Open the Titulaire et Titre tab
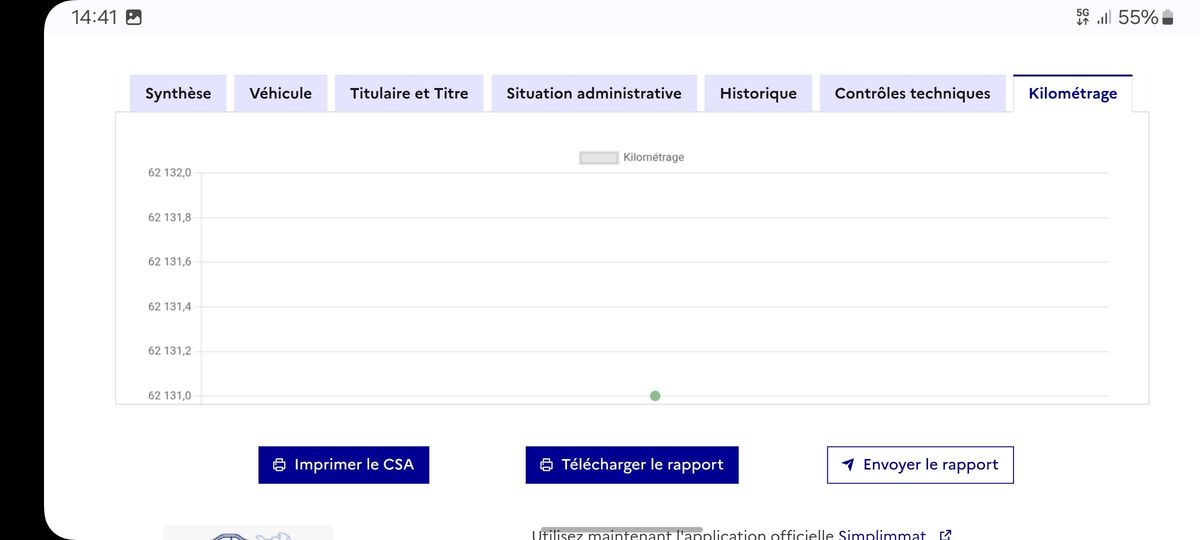The width and height of the screenshot is (1200, 540). point(409,93)
